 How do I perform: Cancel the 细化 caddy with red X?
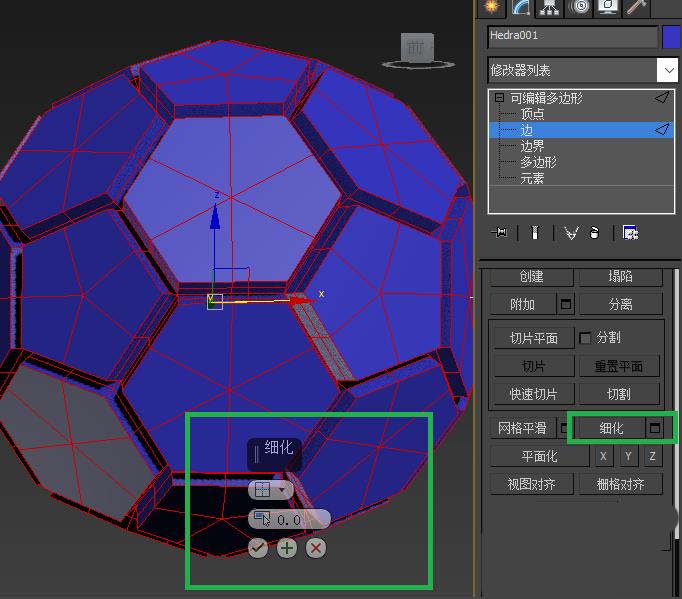coord(316,548)
